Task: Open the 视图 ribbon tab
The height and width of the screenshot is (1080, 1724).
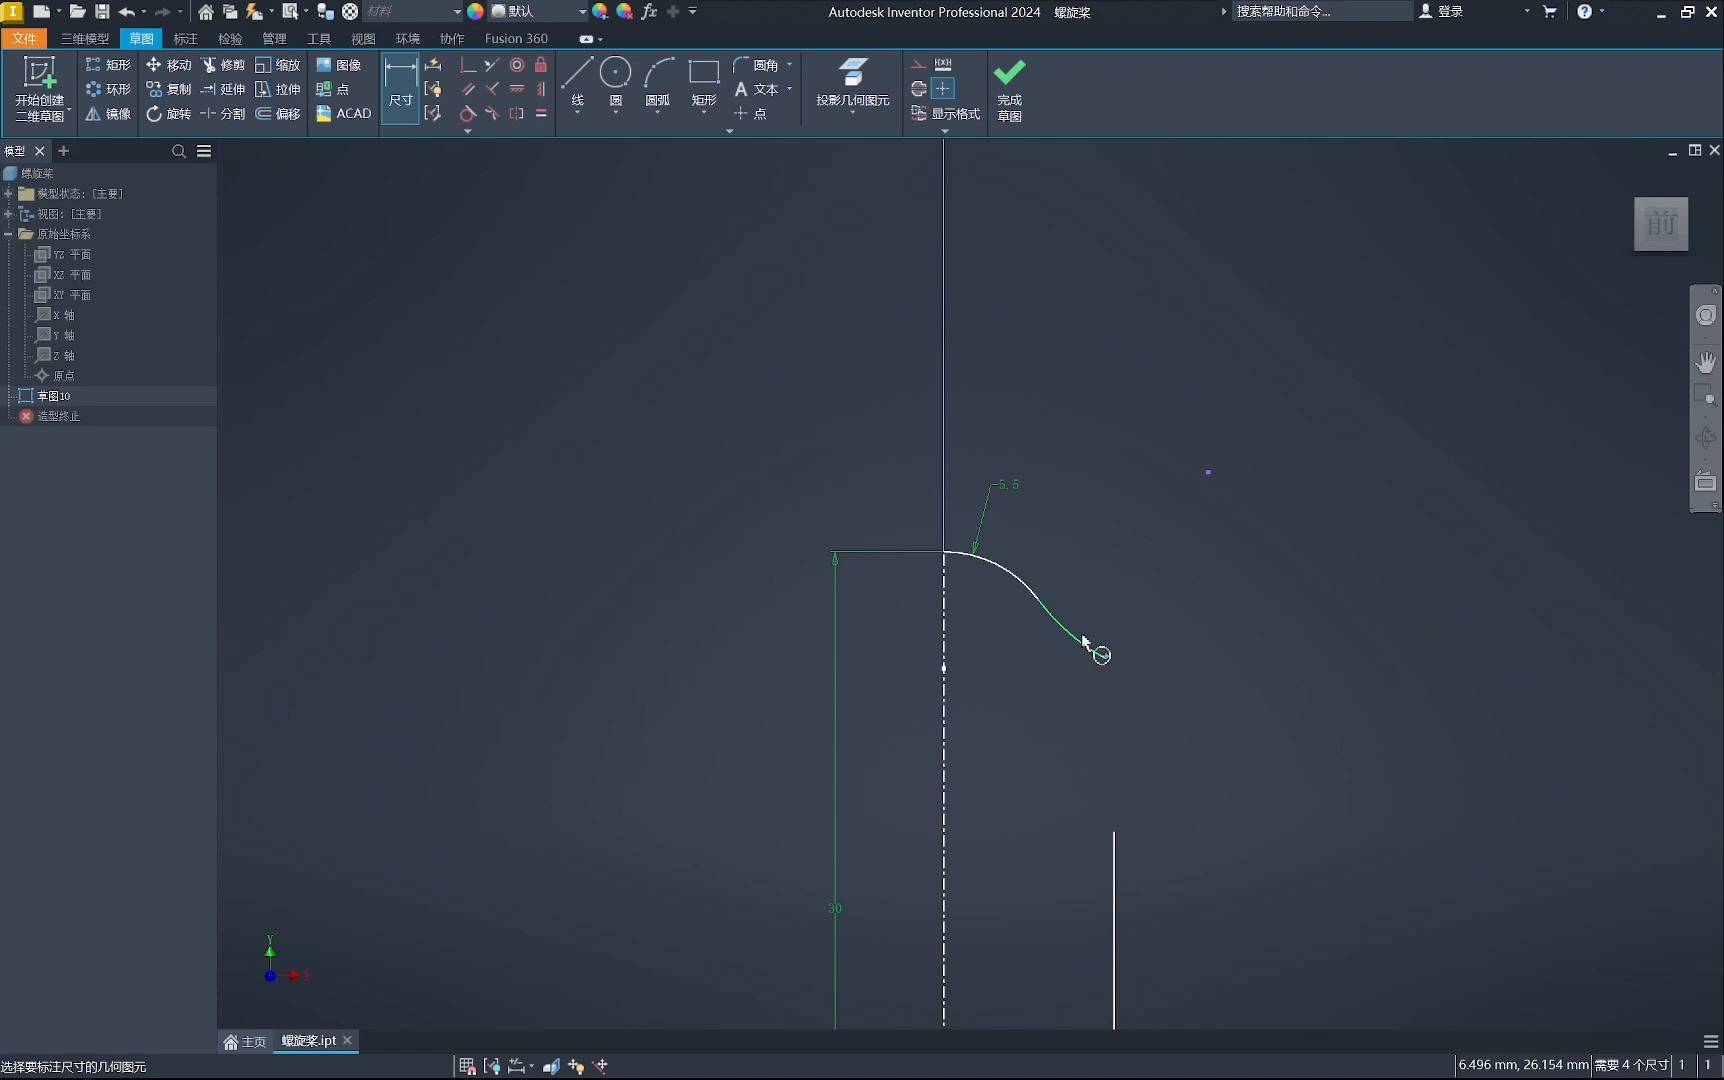Action: coord(363,39)
